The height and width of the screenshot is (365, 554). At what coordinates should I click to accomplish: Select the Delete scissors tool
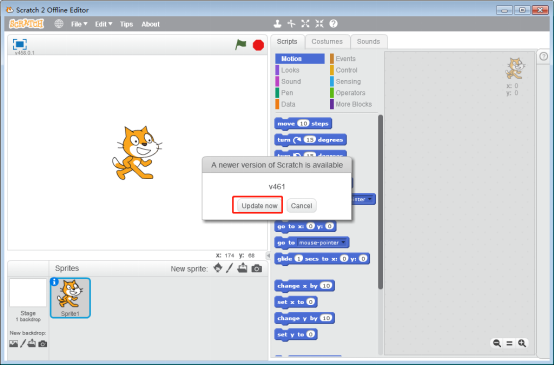291,24
